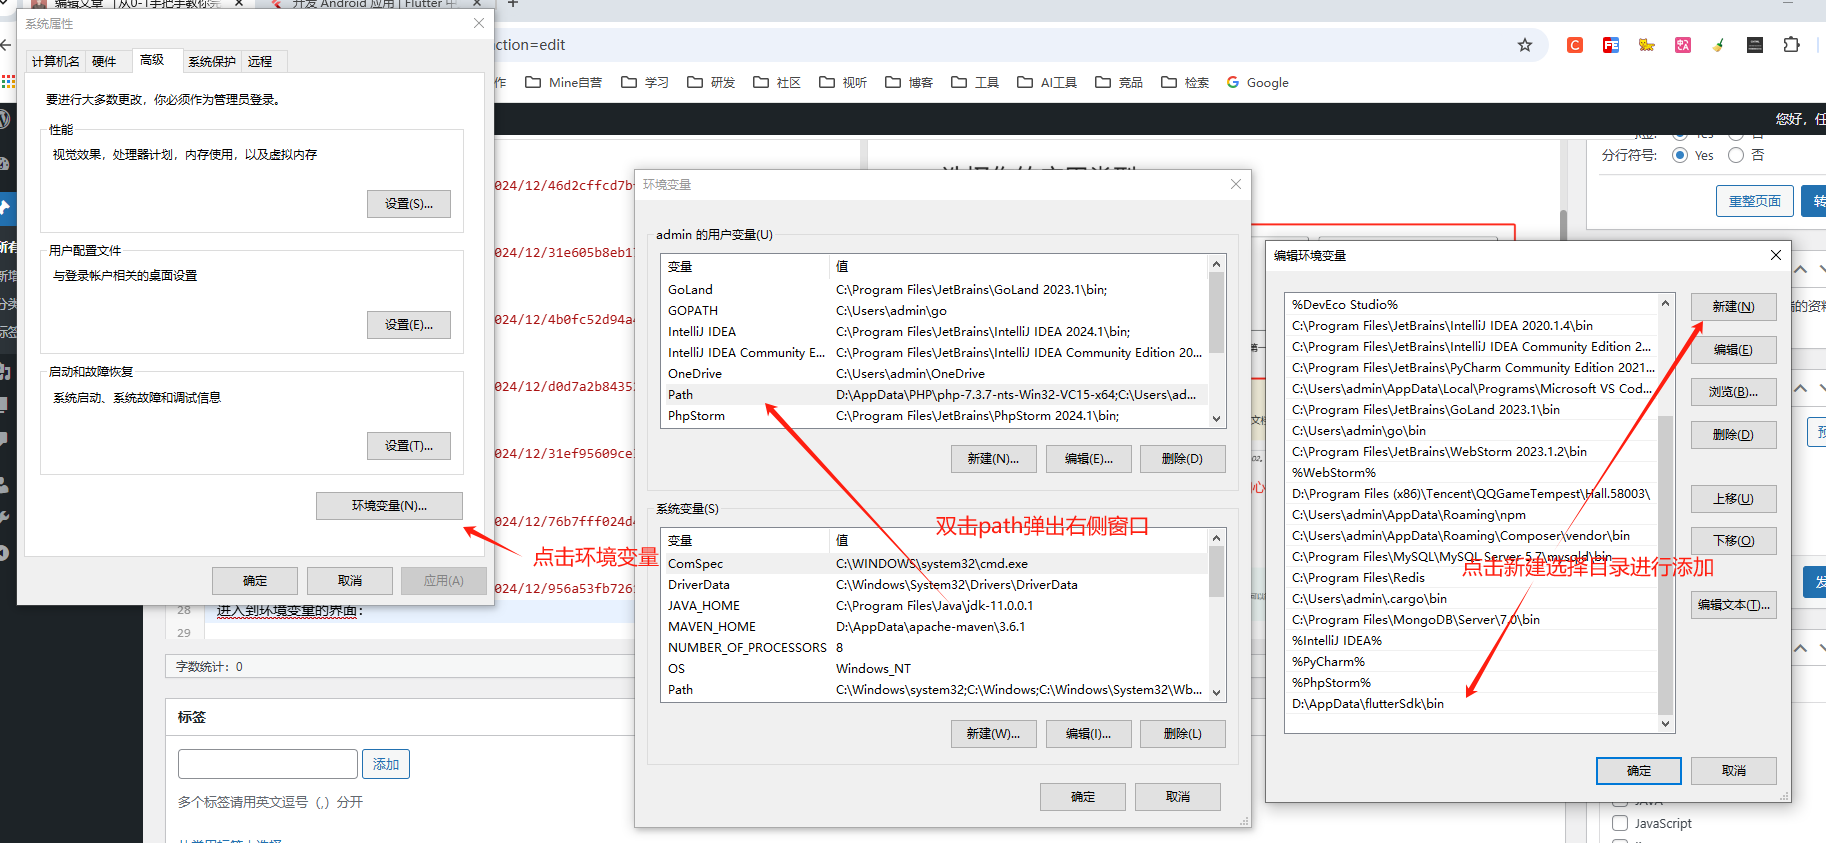Open the orange C browser extension

point(1575,45)
